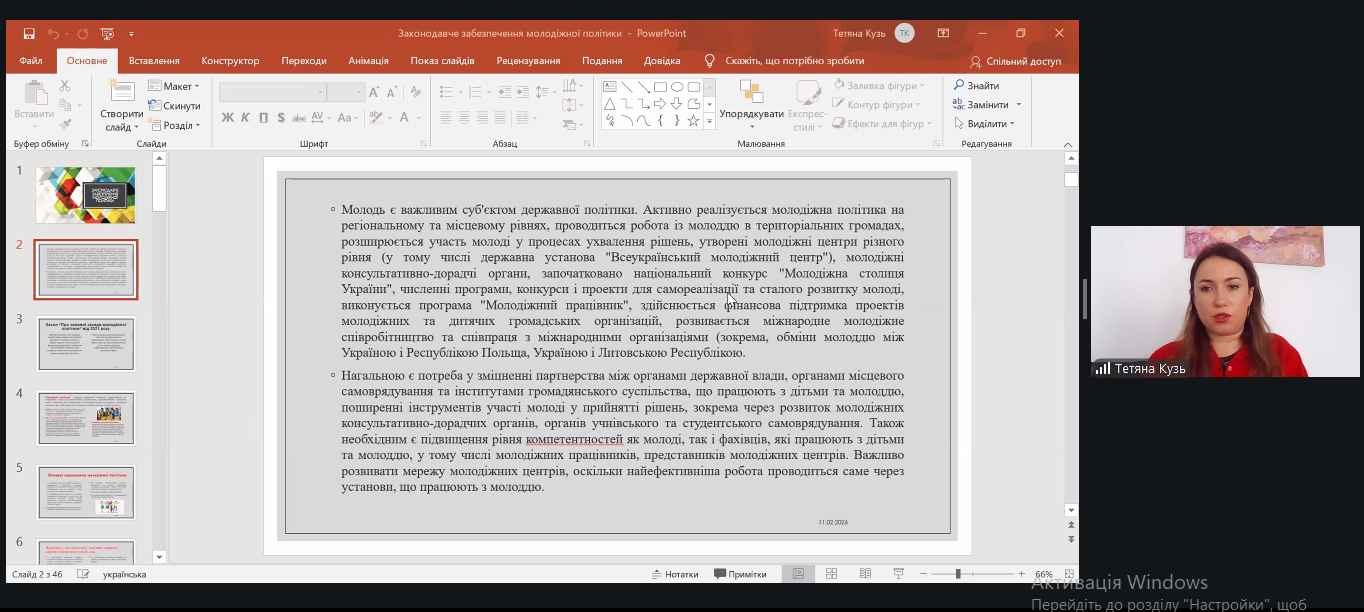
Task: Open Reading view from status bar
Action: click(865, 574)
